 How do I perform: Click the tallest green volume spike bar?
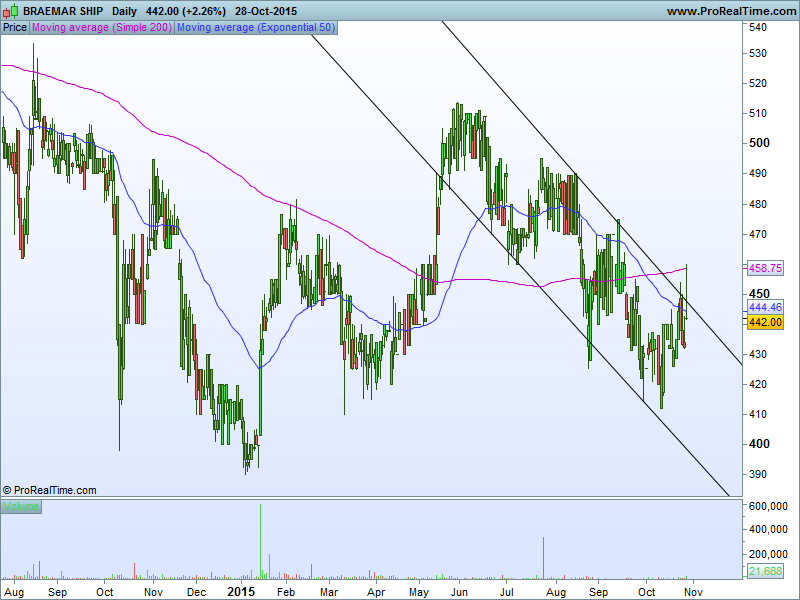pos(260,540)
